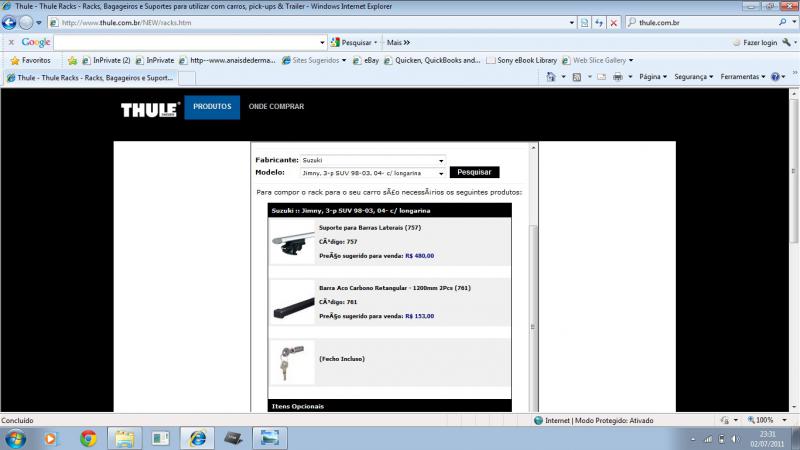The height and width of the screenshot is (450, 800).
Task: Open Sony eBook Library favorite
Action: pos(521,60)
